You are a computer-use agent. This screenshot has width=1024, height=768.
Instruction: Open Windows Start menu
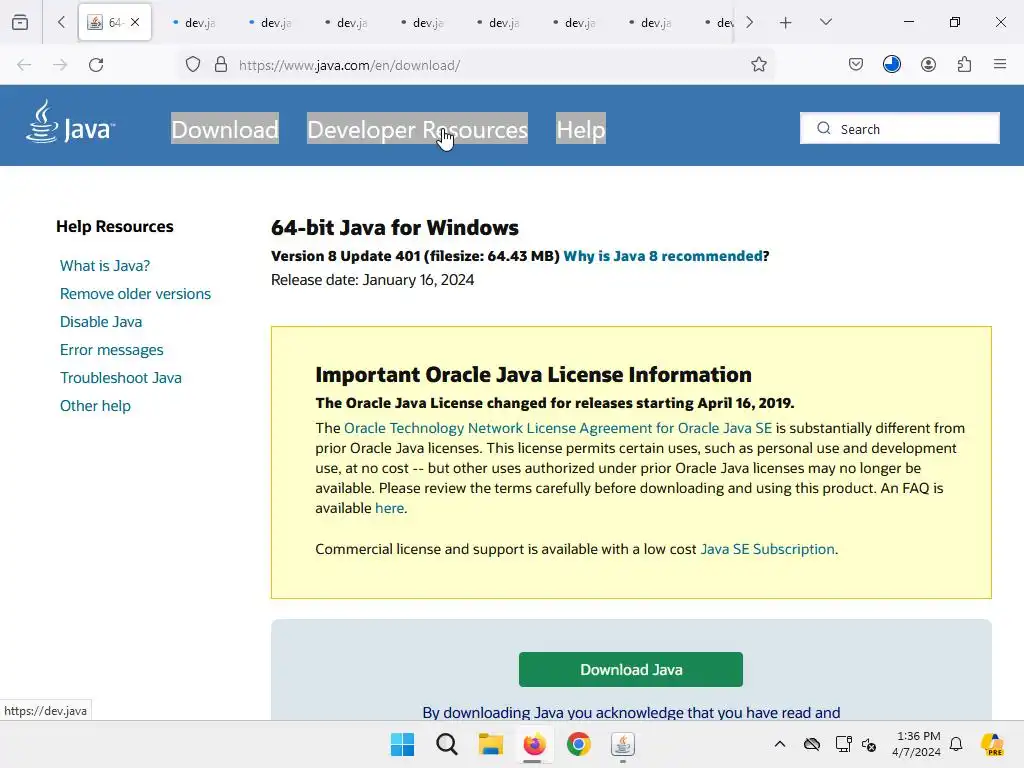402,744
